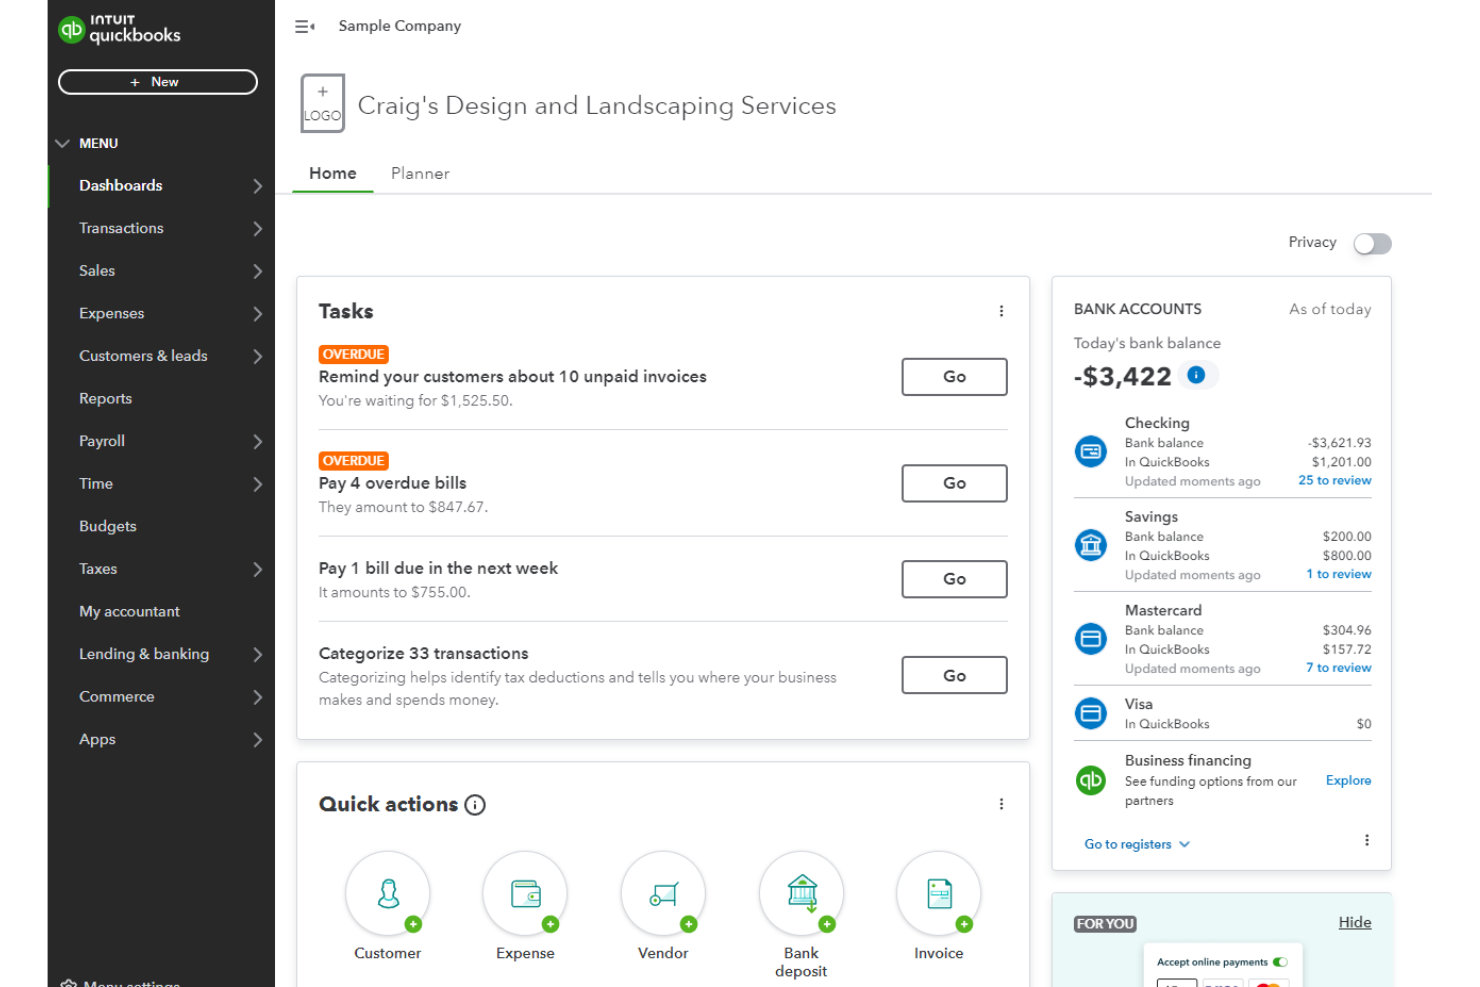Open the 25 to review link for Checking
This screenshot has width=1480, height=987.
[1334, 480]
